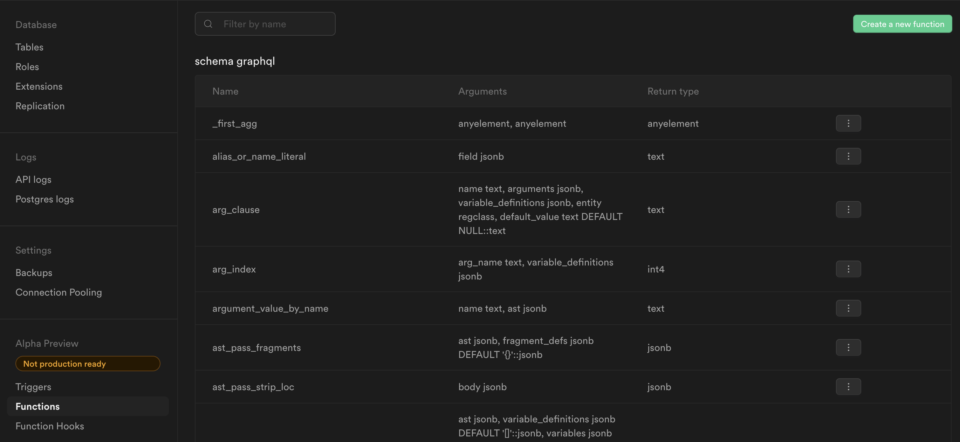Open ast_pass_strip_loc three-dot menu

(x=848, y=387)
